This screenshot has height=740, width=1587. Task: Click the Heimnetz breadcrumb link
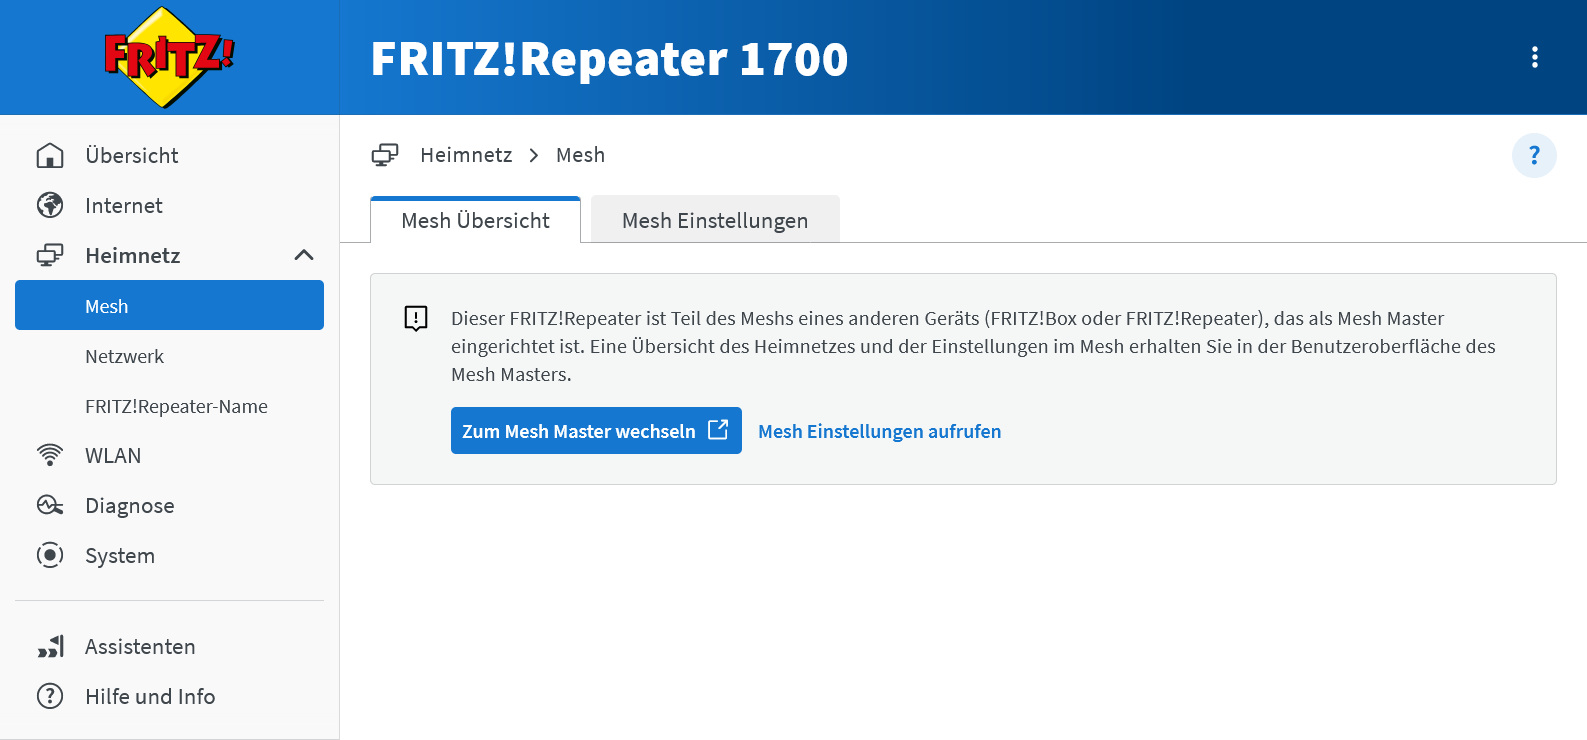pyautogui.click(x=466, y=155)
